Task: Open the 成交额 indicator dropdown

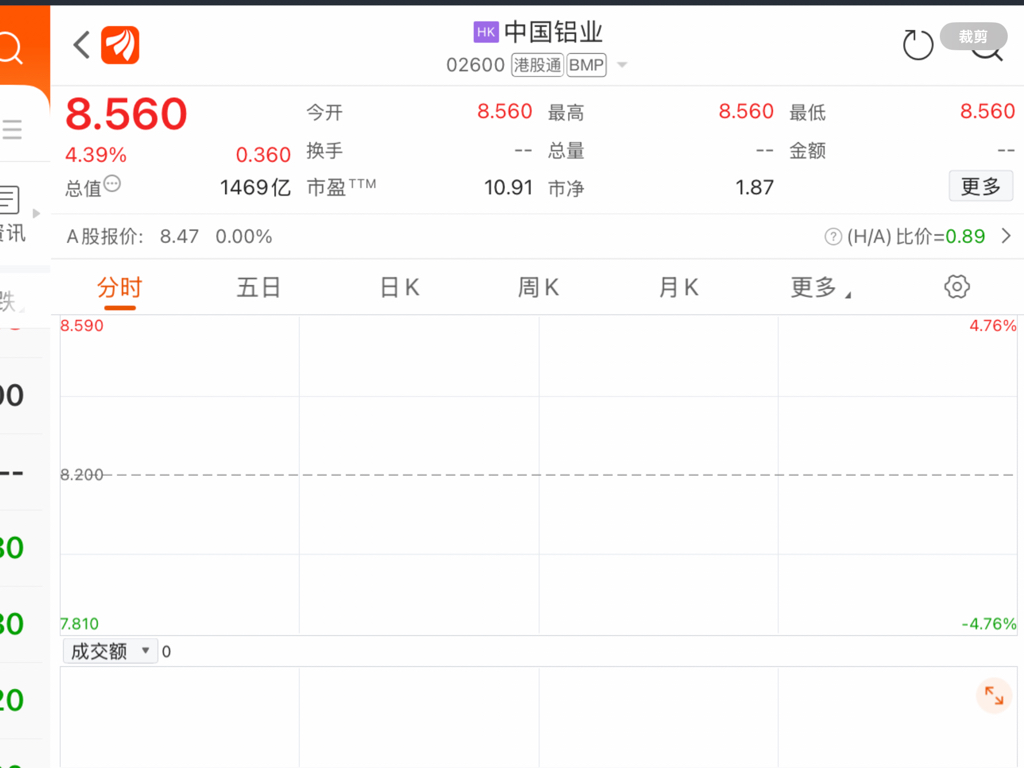Action: [110, 651]
